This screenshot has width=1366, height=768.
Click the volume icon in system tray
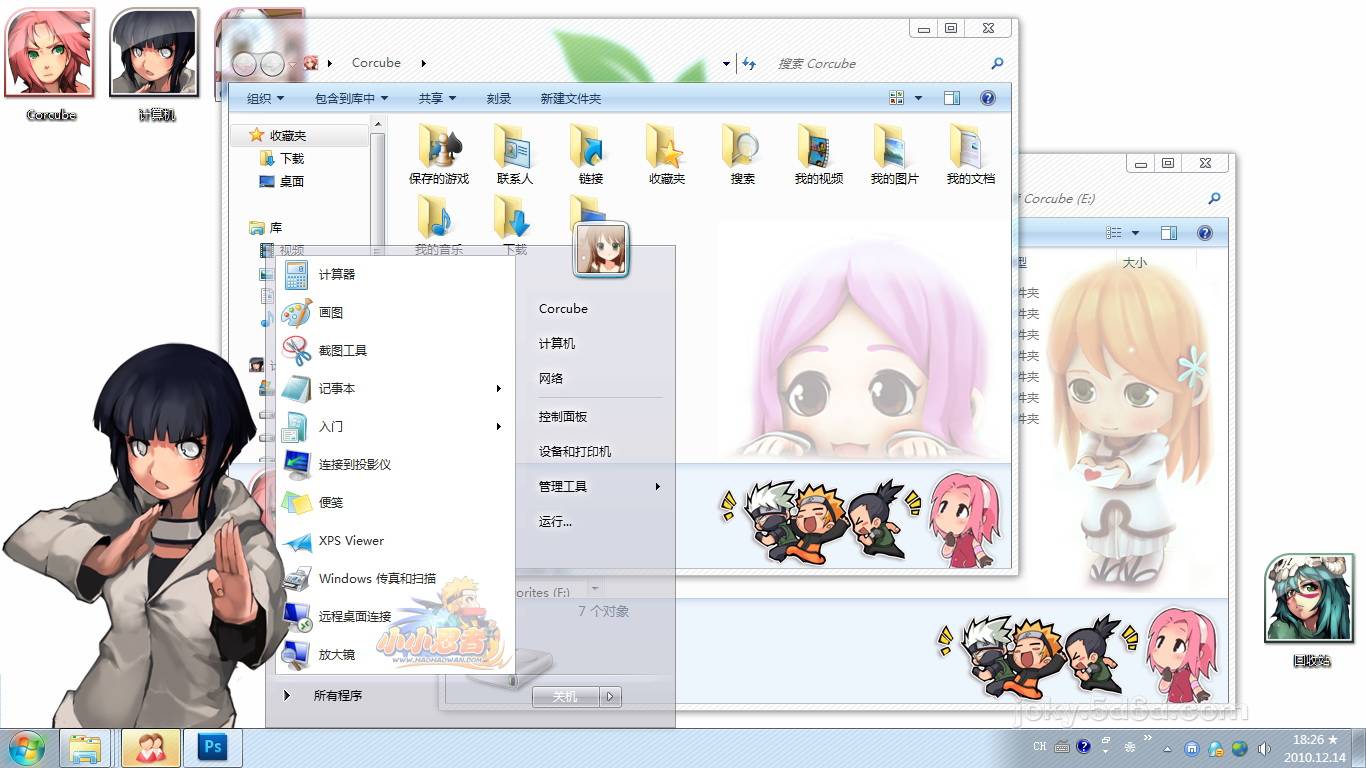(x=1264, y=748)
